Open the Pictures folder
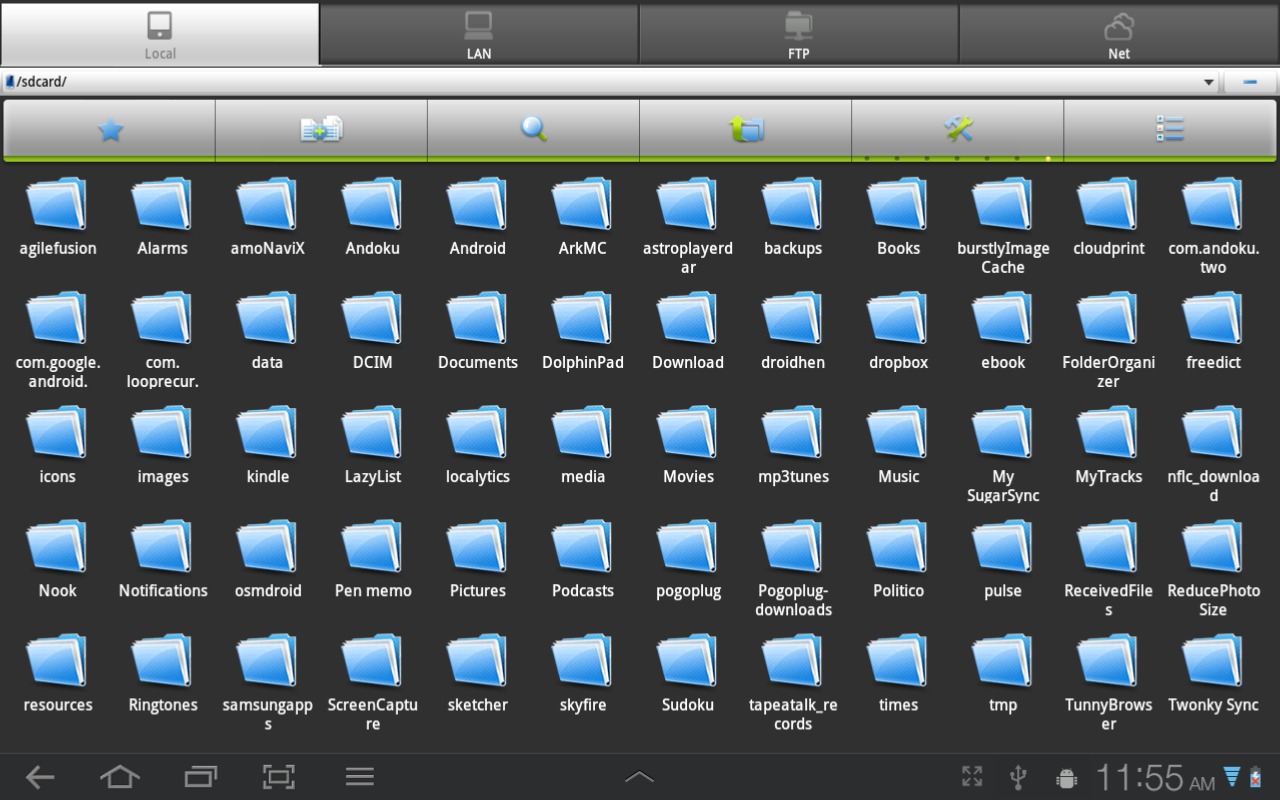 tap(478, 558)
